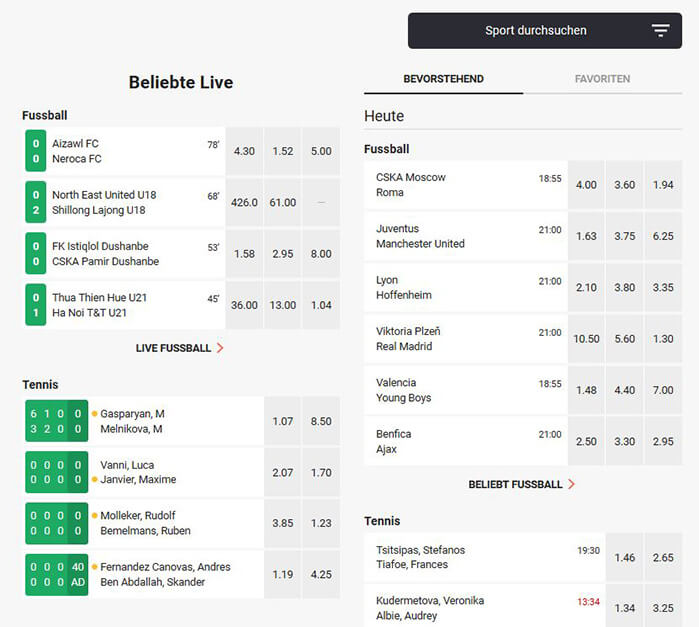Open the Kudermetova vs Albie tennis match

click(485, 606)
